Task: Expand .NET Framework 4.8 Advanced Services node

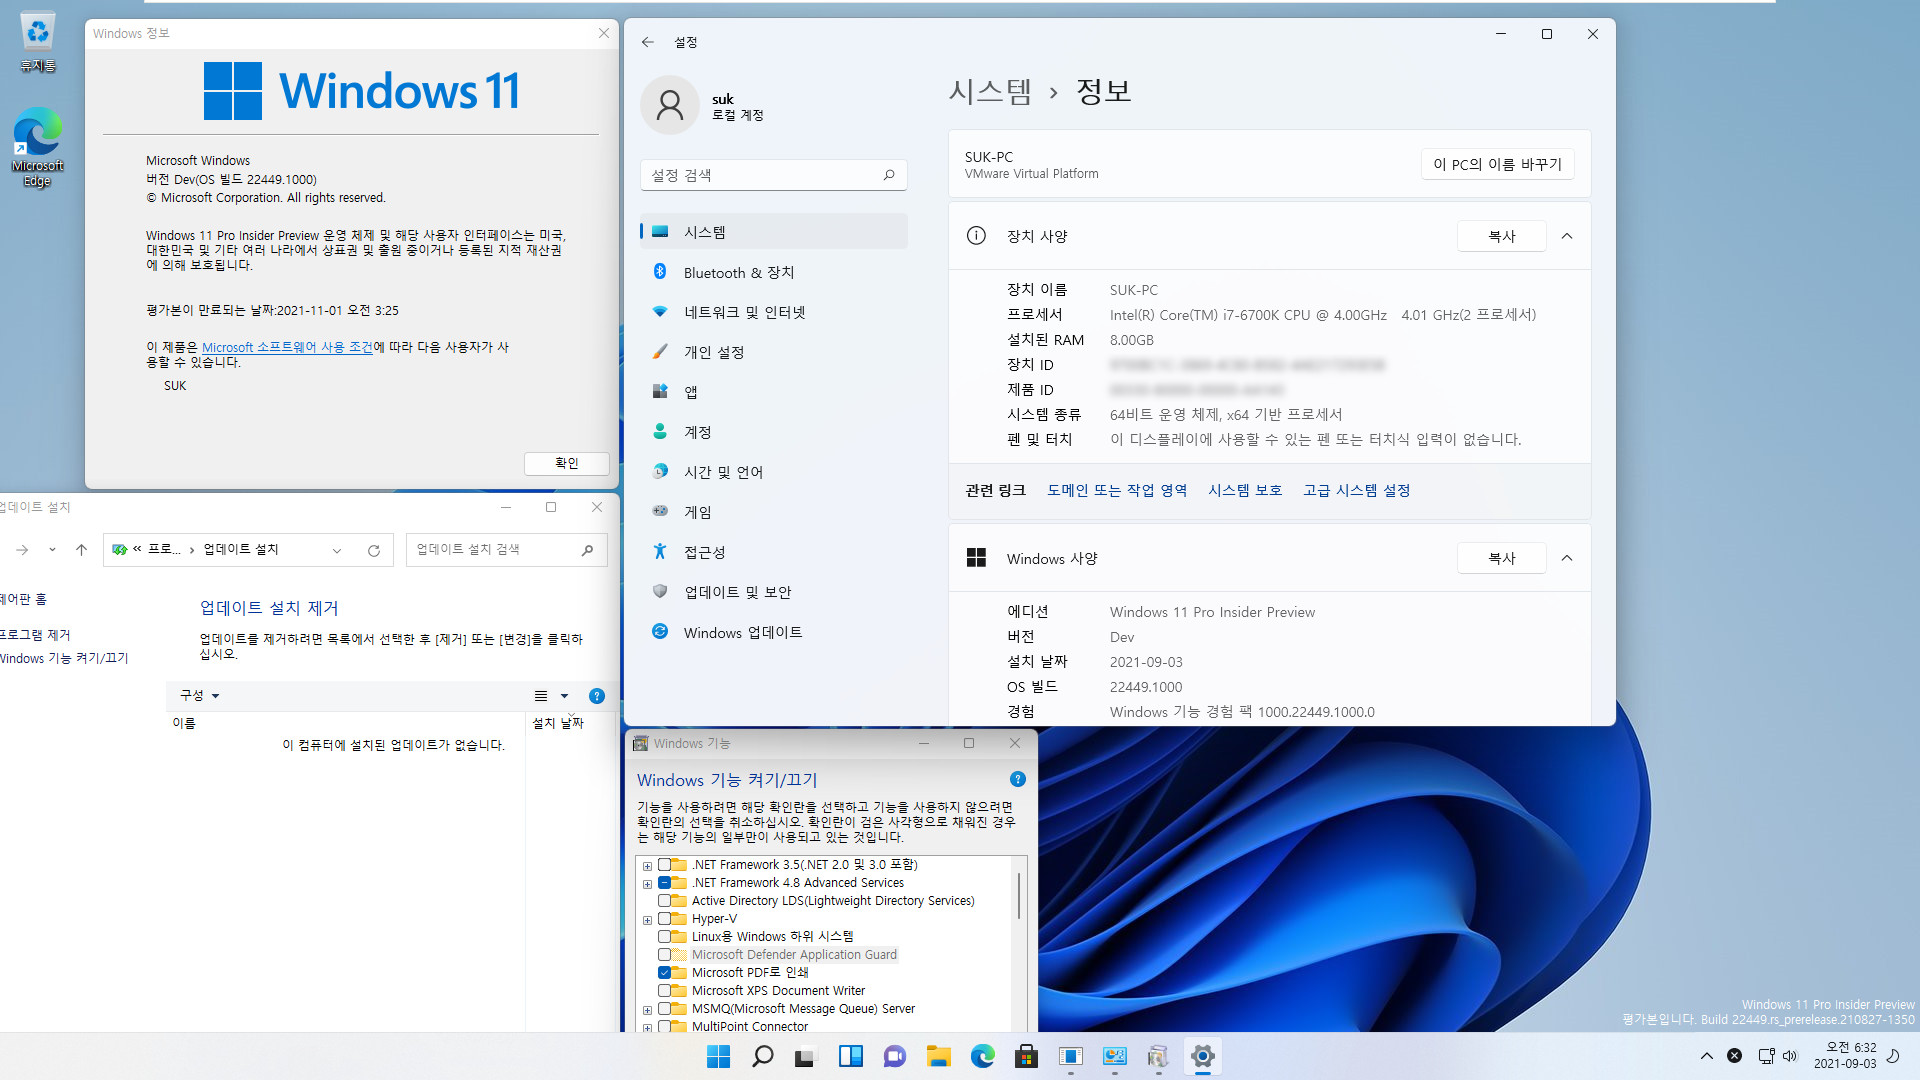Action: pos(647,884)
